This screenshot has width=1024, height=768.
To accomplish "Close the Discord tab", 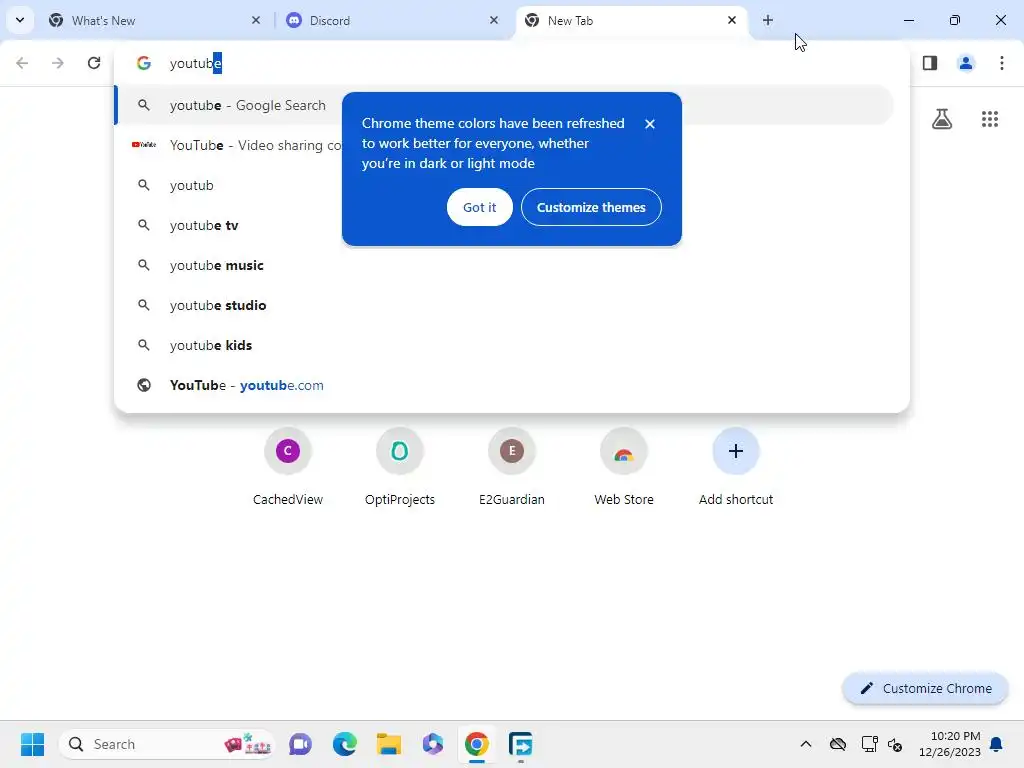I will pyautogui.click(x=494, y=20).
